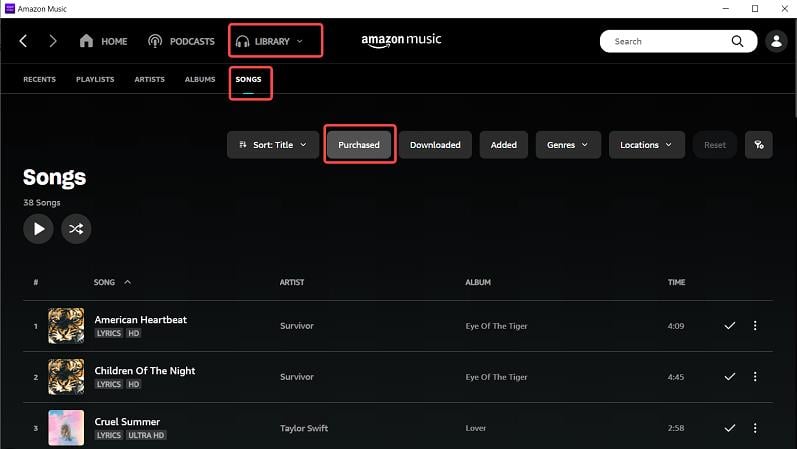
Task: Go forward with the right arrow
Action: 53,41
